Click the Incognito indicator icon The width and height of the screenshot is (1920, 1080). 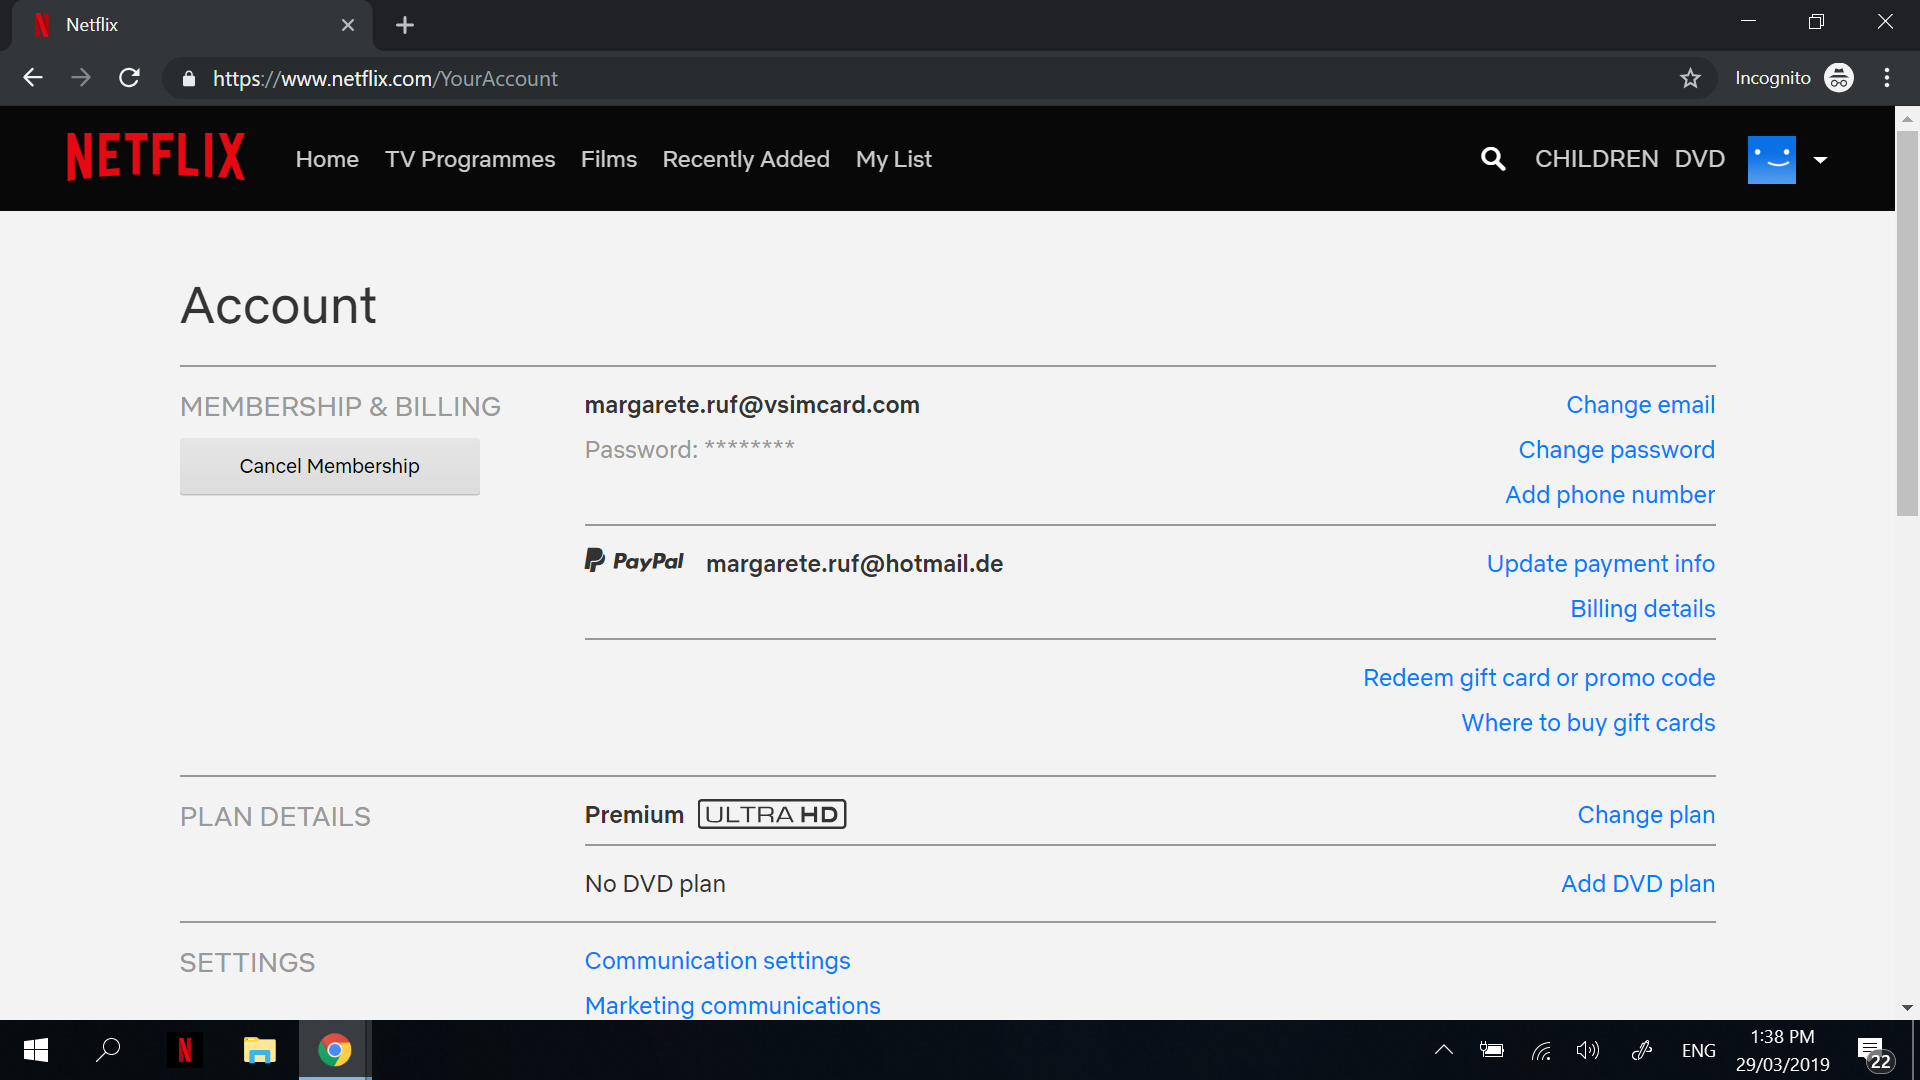point(1838,78)
